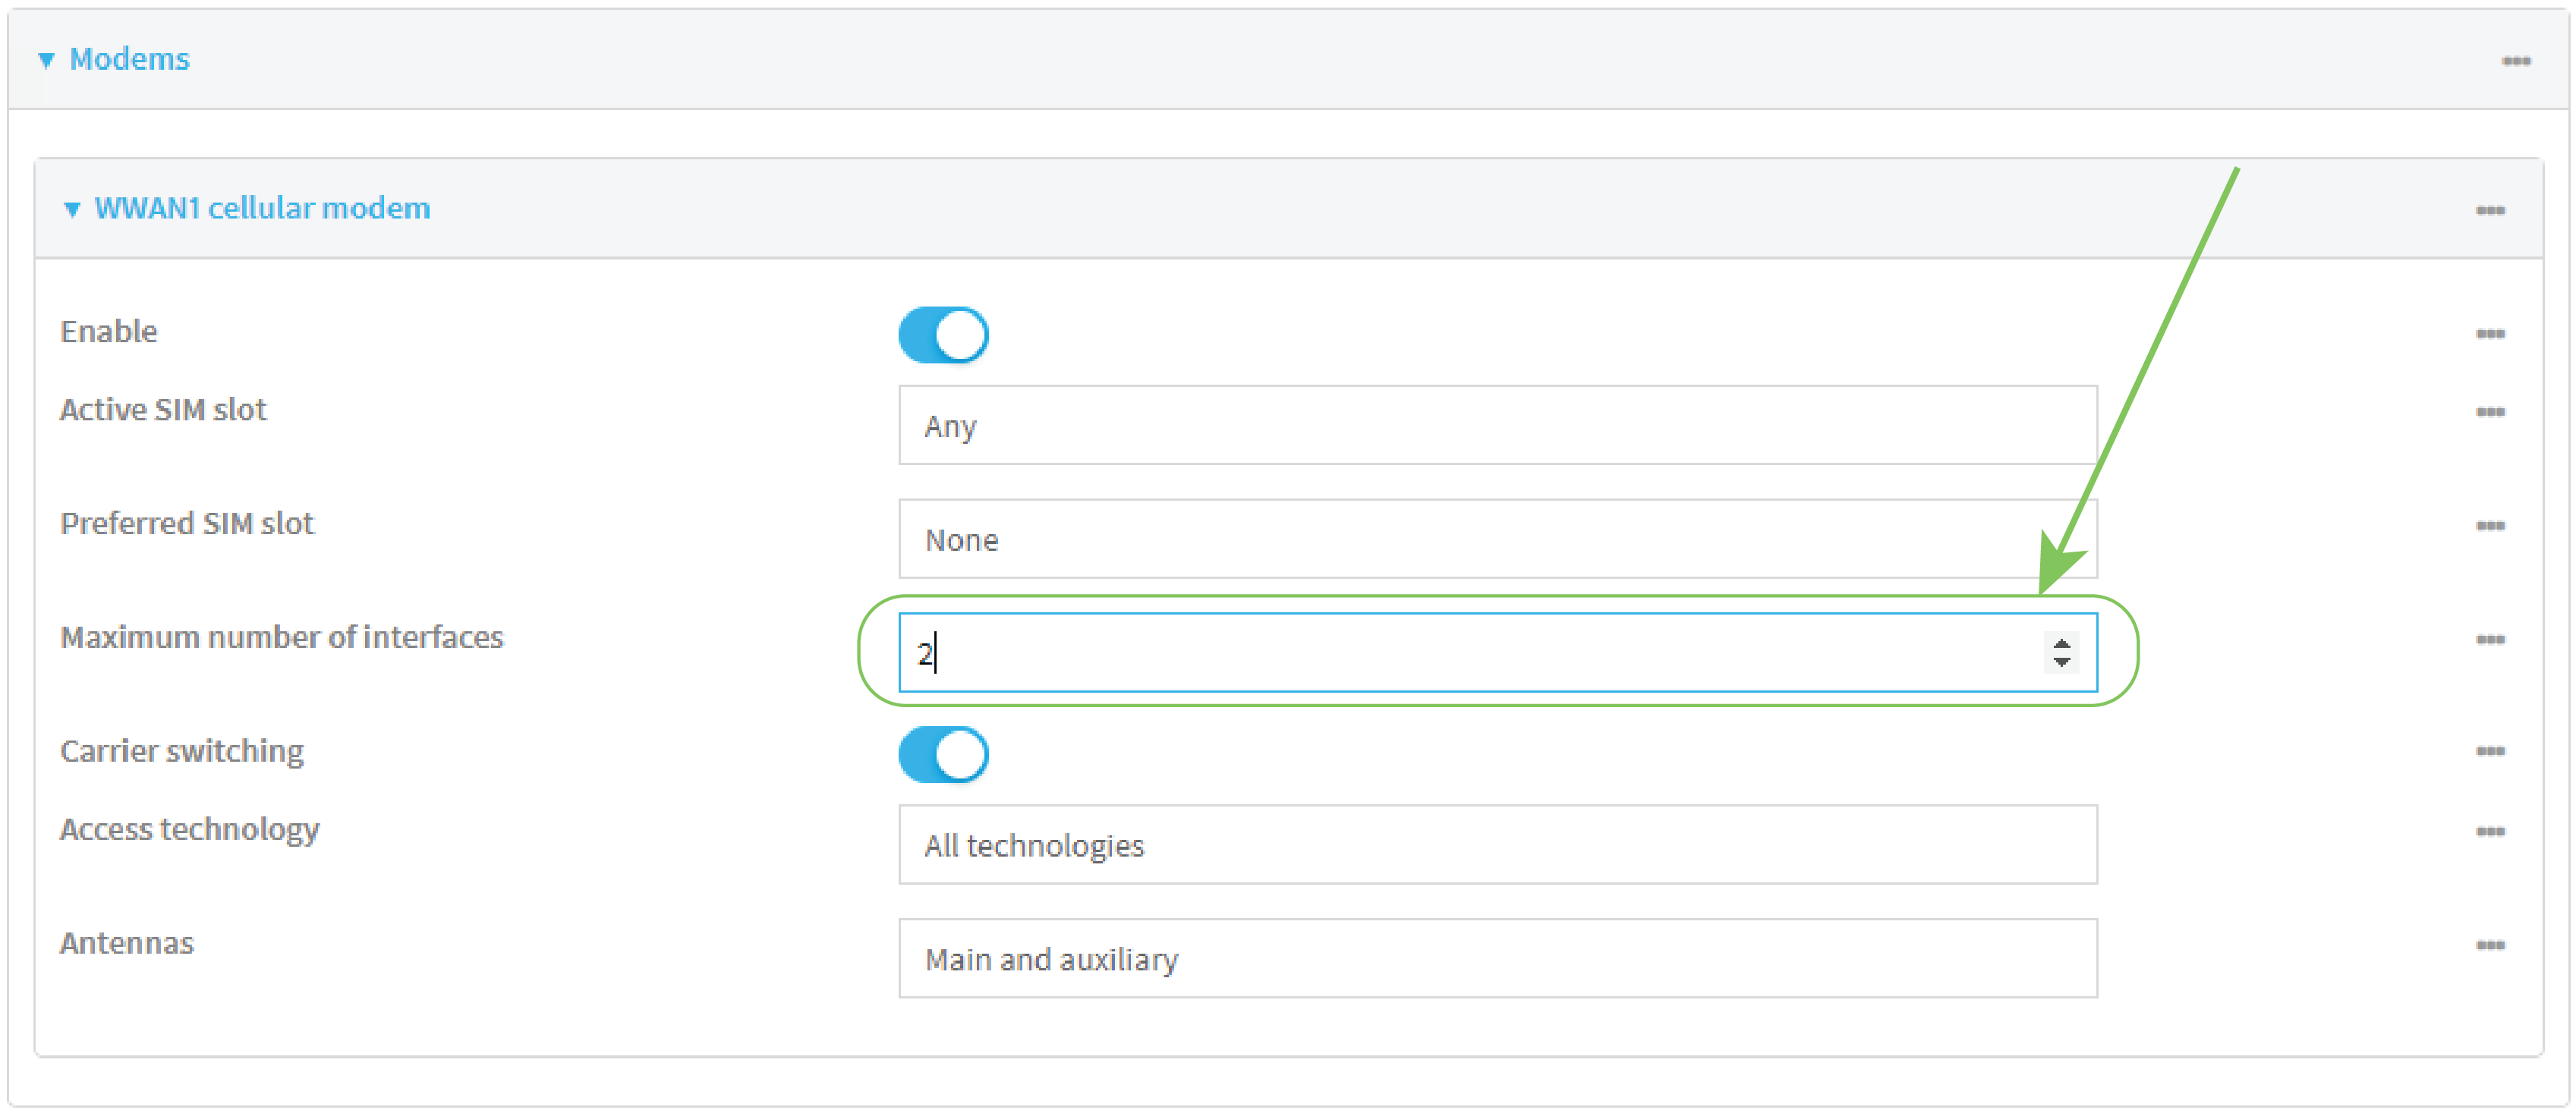Open the Enable setting options menu
The image size is (2576, 1110).
click(x=2492, y=334)
